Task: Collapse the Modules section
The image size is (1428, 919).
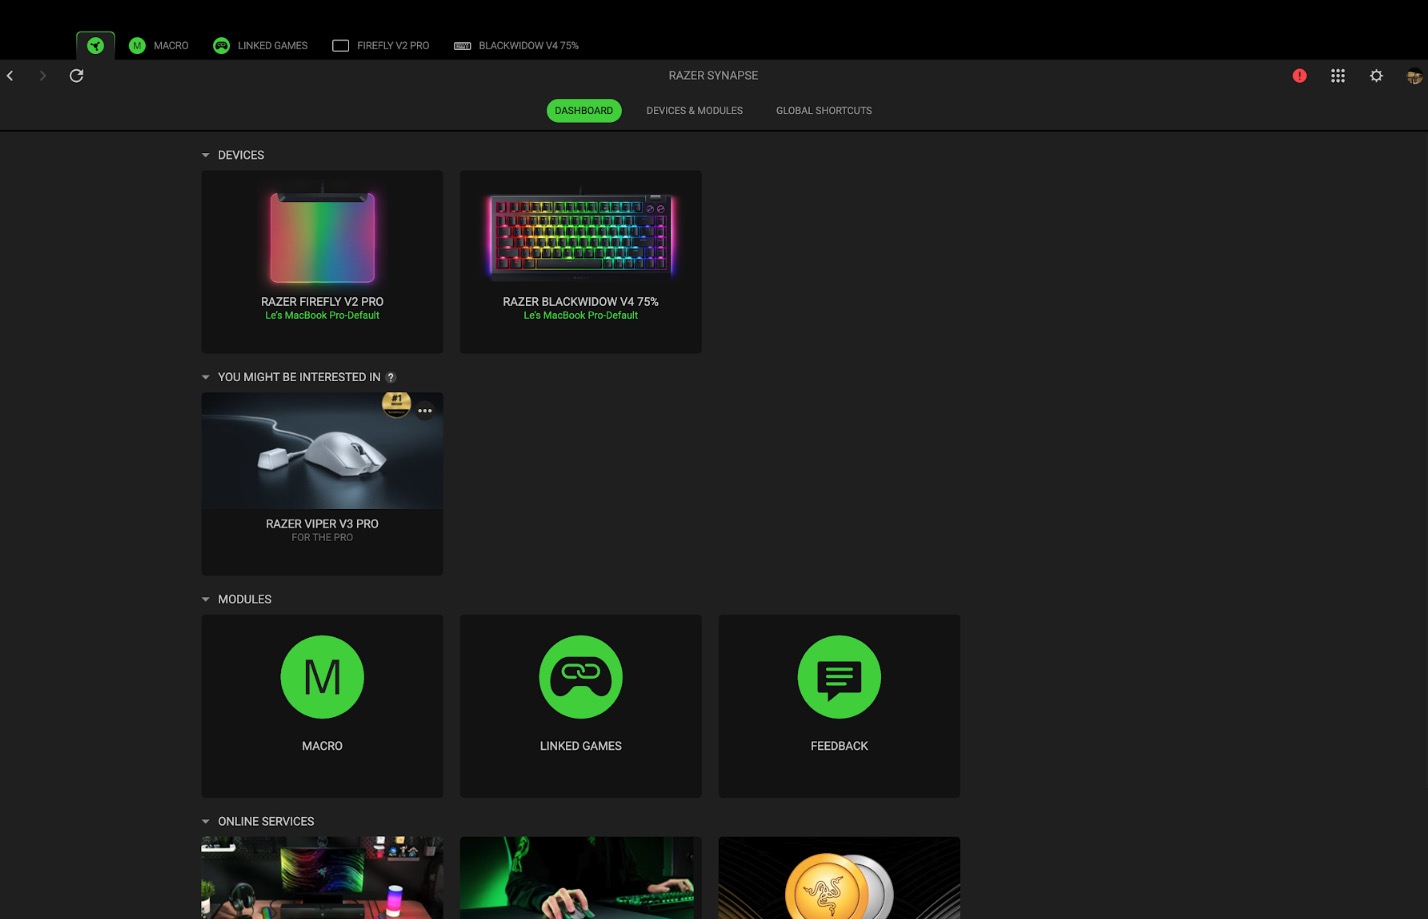Action: (x=205, y=599)
